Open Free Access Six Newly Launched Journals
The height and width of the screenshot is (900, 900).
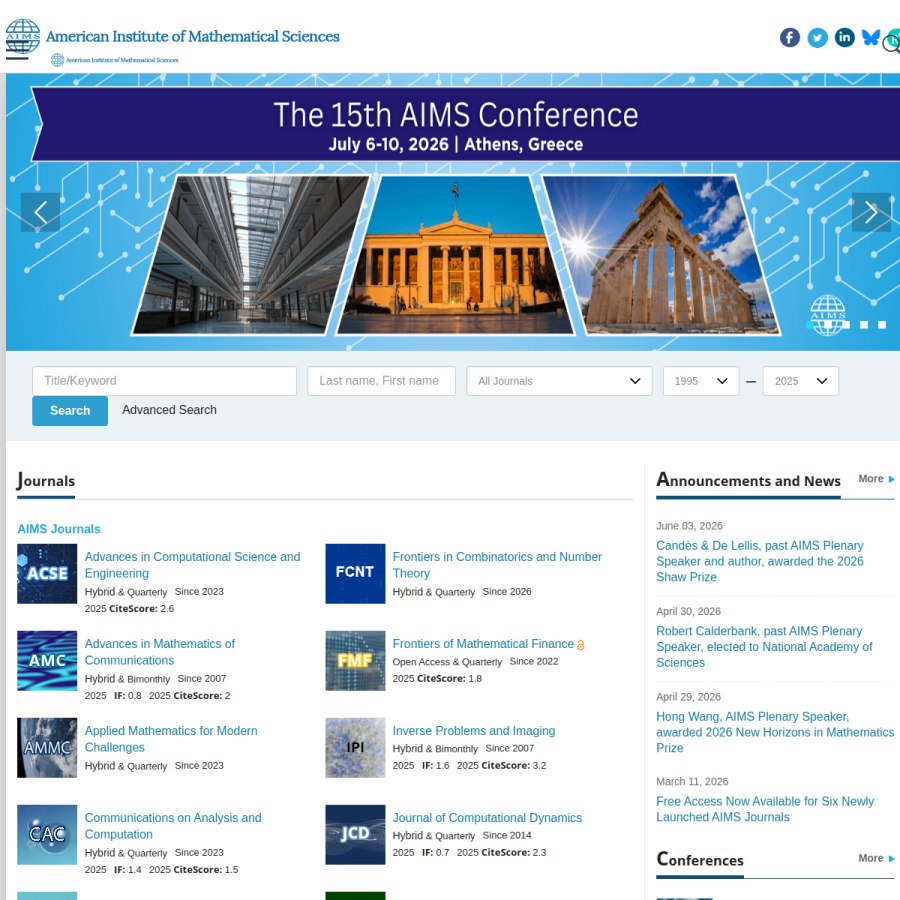[x=765, y=809]
